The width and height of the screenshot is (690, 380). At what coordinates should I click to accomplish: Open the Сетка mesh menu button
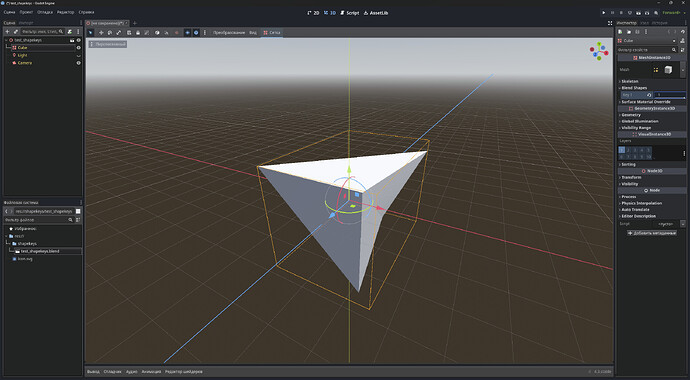click(272, 33)
